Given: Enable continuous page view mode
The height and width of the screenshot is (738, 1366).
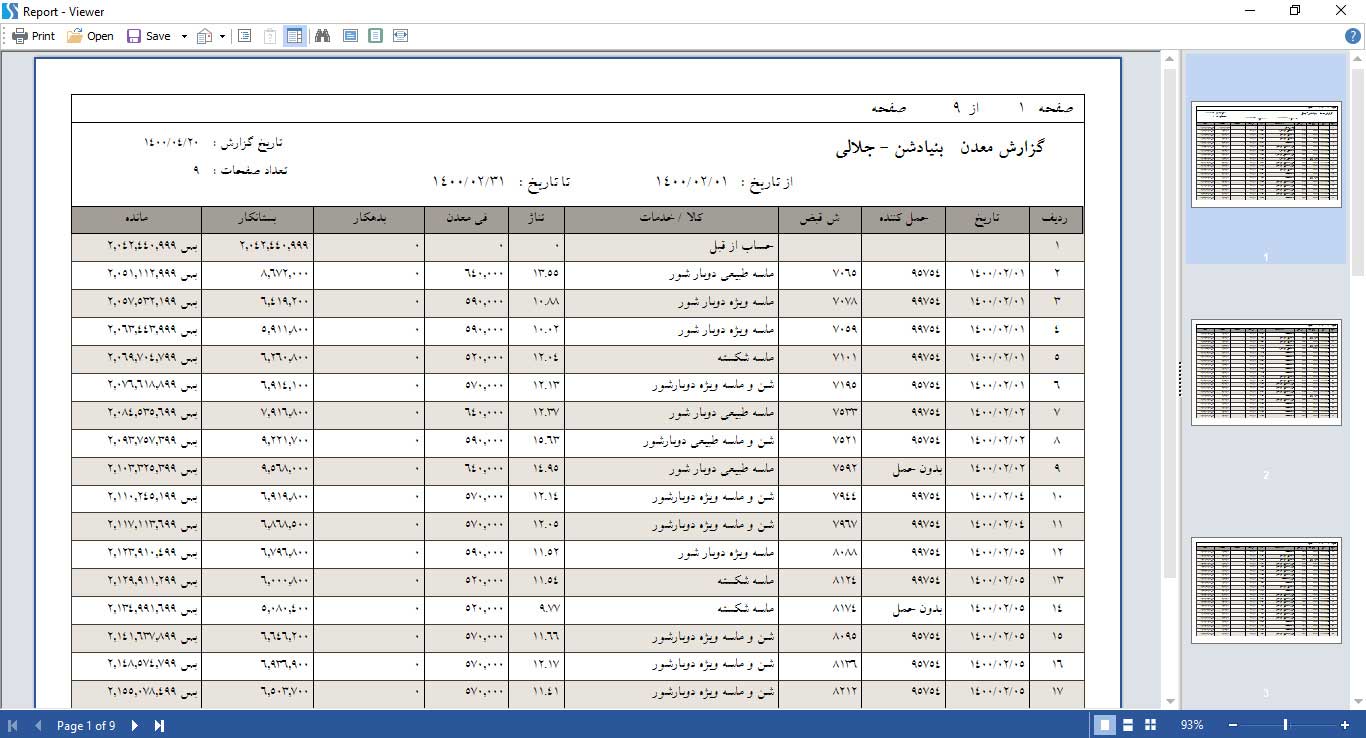Looking at the screenshot, I should tap(1127, 725).
